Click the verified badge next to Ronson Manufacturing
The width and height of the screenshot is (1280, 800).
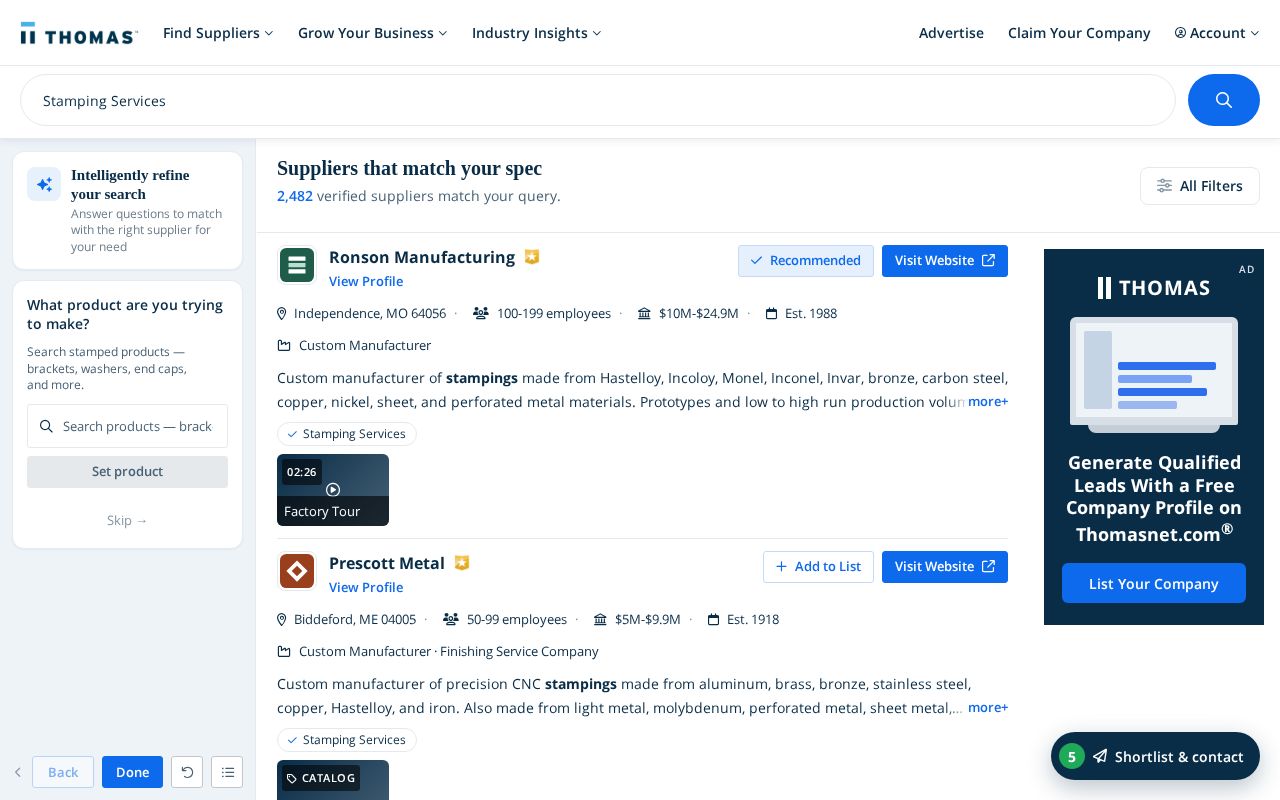click(532, 257)
